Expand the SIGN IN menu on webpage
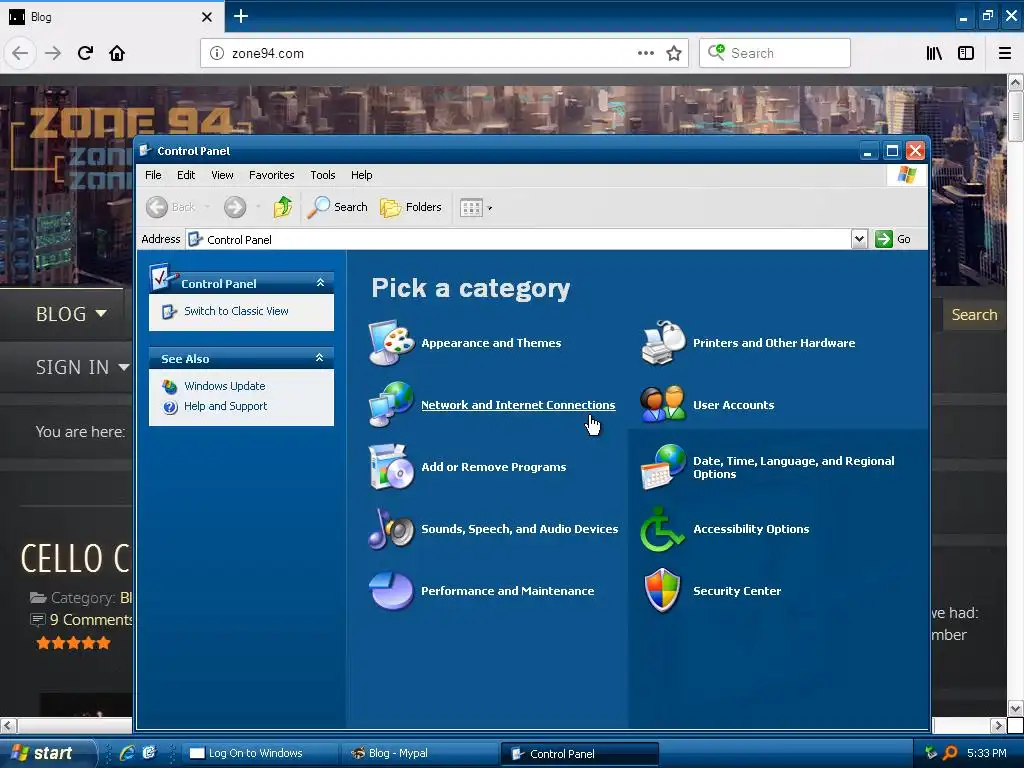Screen dimensions: 1024x768 coord(82,367)
